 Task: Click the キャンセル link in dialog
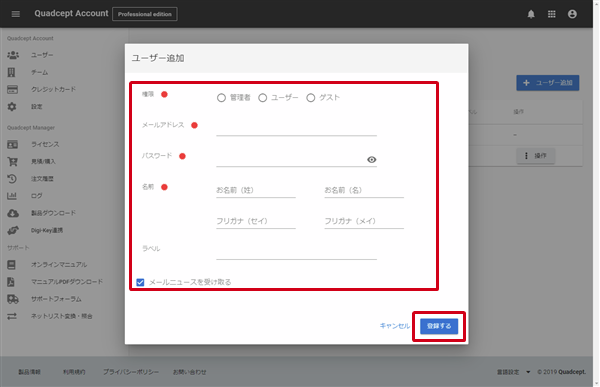395,326
